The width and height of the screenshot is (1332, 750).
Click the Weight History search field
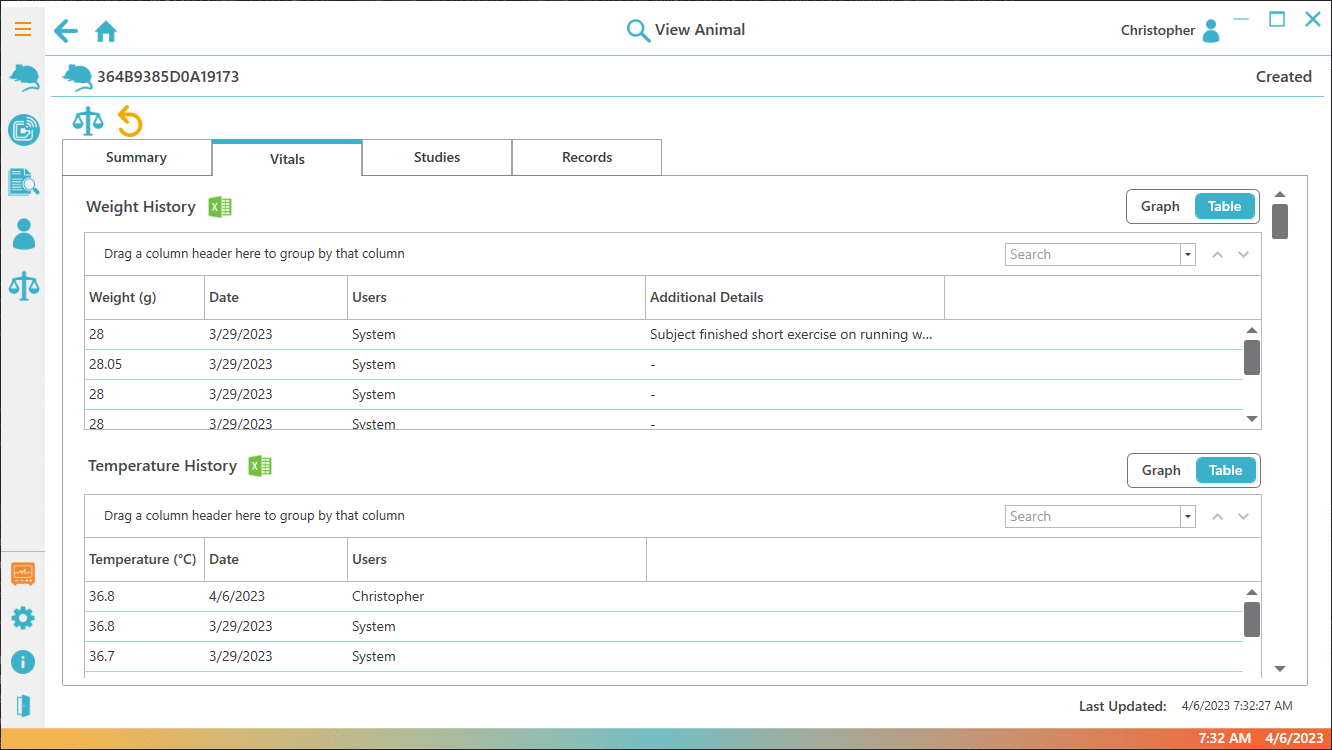[1092, 255]
